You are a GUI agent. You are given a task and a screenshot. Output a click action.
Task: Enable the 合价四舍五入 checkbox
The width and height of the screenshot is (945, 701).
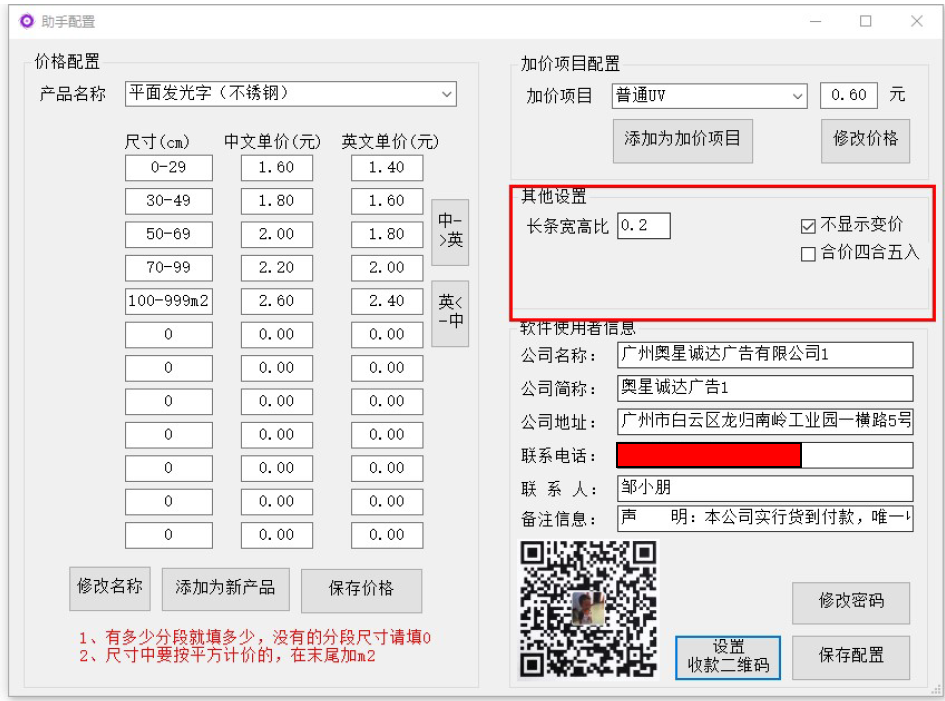(809, 253)
